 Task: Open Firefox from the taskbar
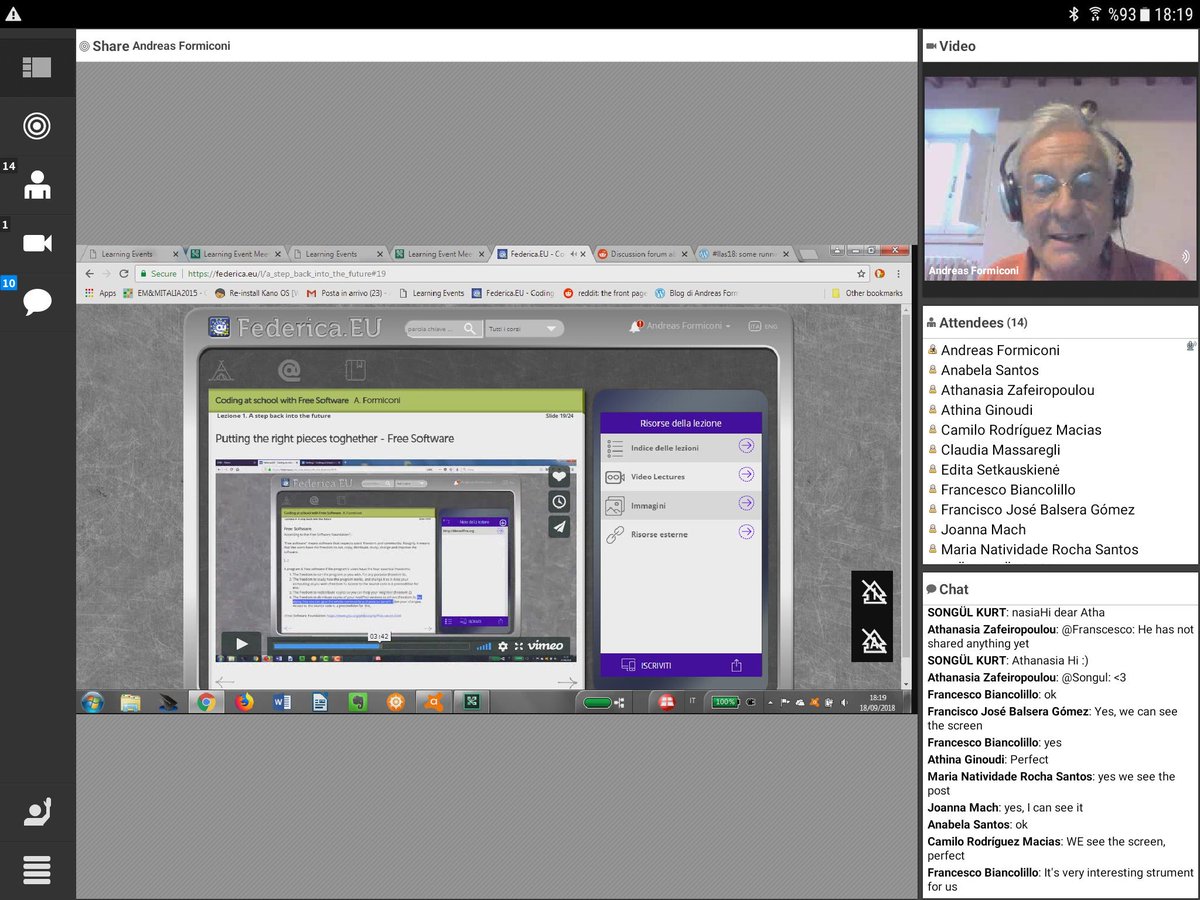245,702
